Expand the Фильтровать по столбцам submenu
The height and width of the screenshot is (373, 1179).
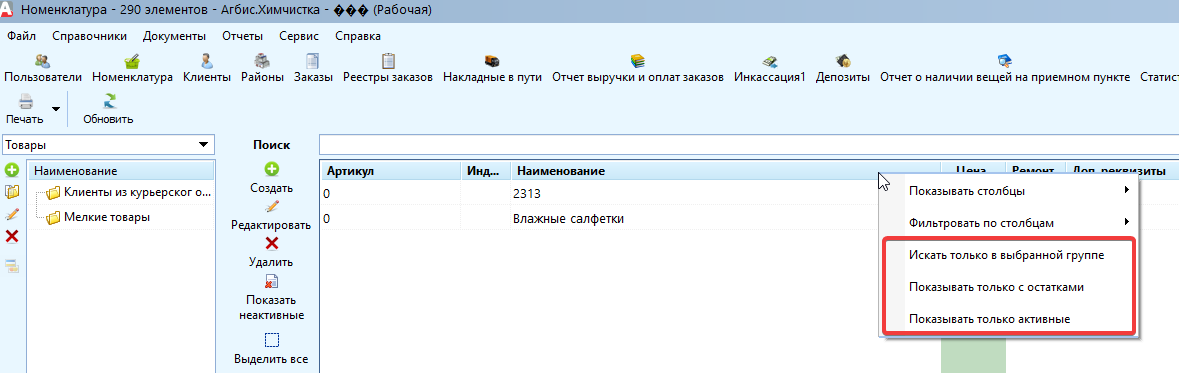tap(1009, 223)
